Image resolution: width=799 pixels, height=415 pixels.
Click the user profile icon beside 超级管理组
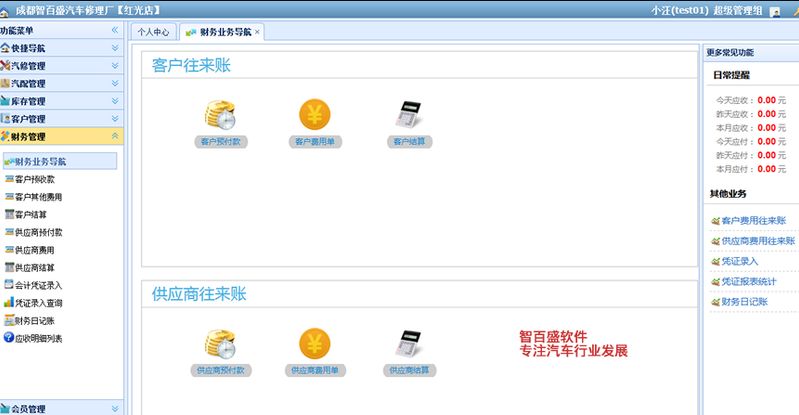pos(775,12)
